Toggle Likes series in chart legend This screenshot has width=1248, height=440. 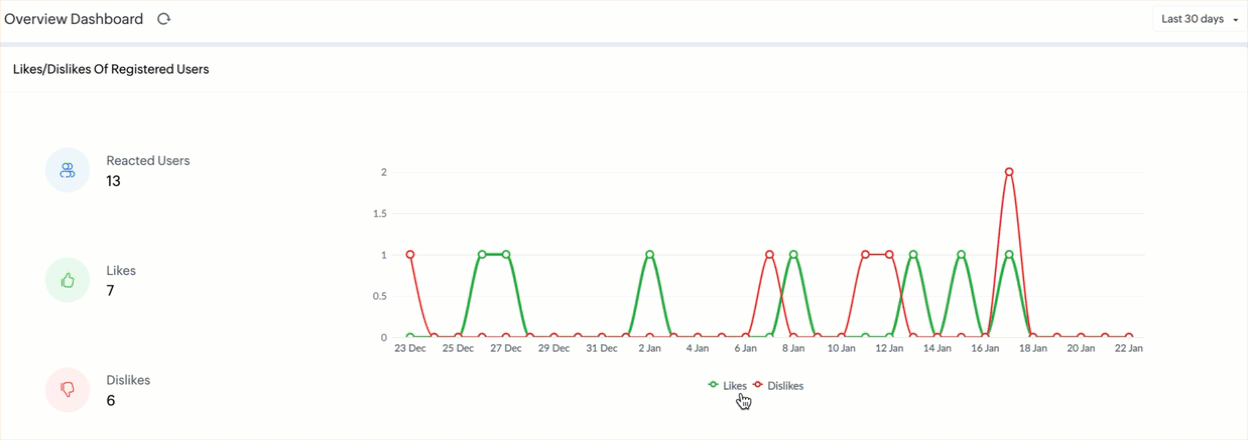pos(727,385)
